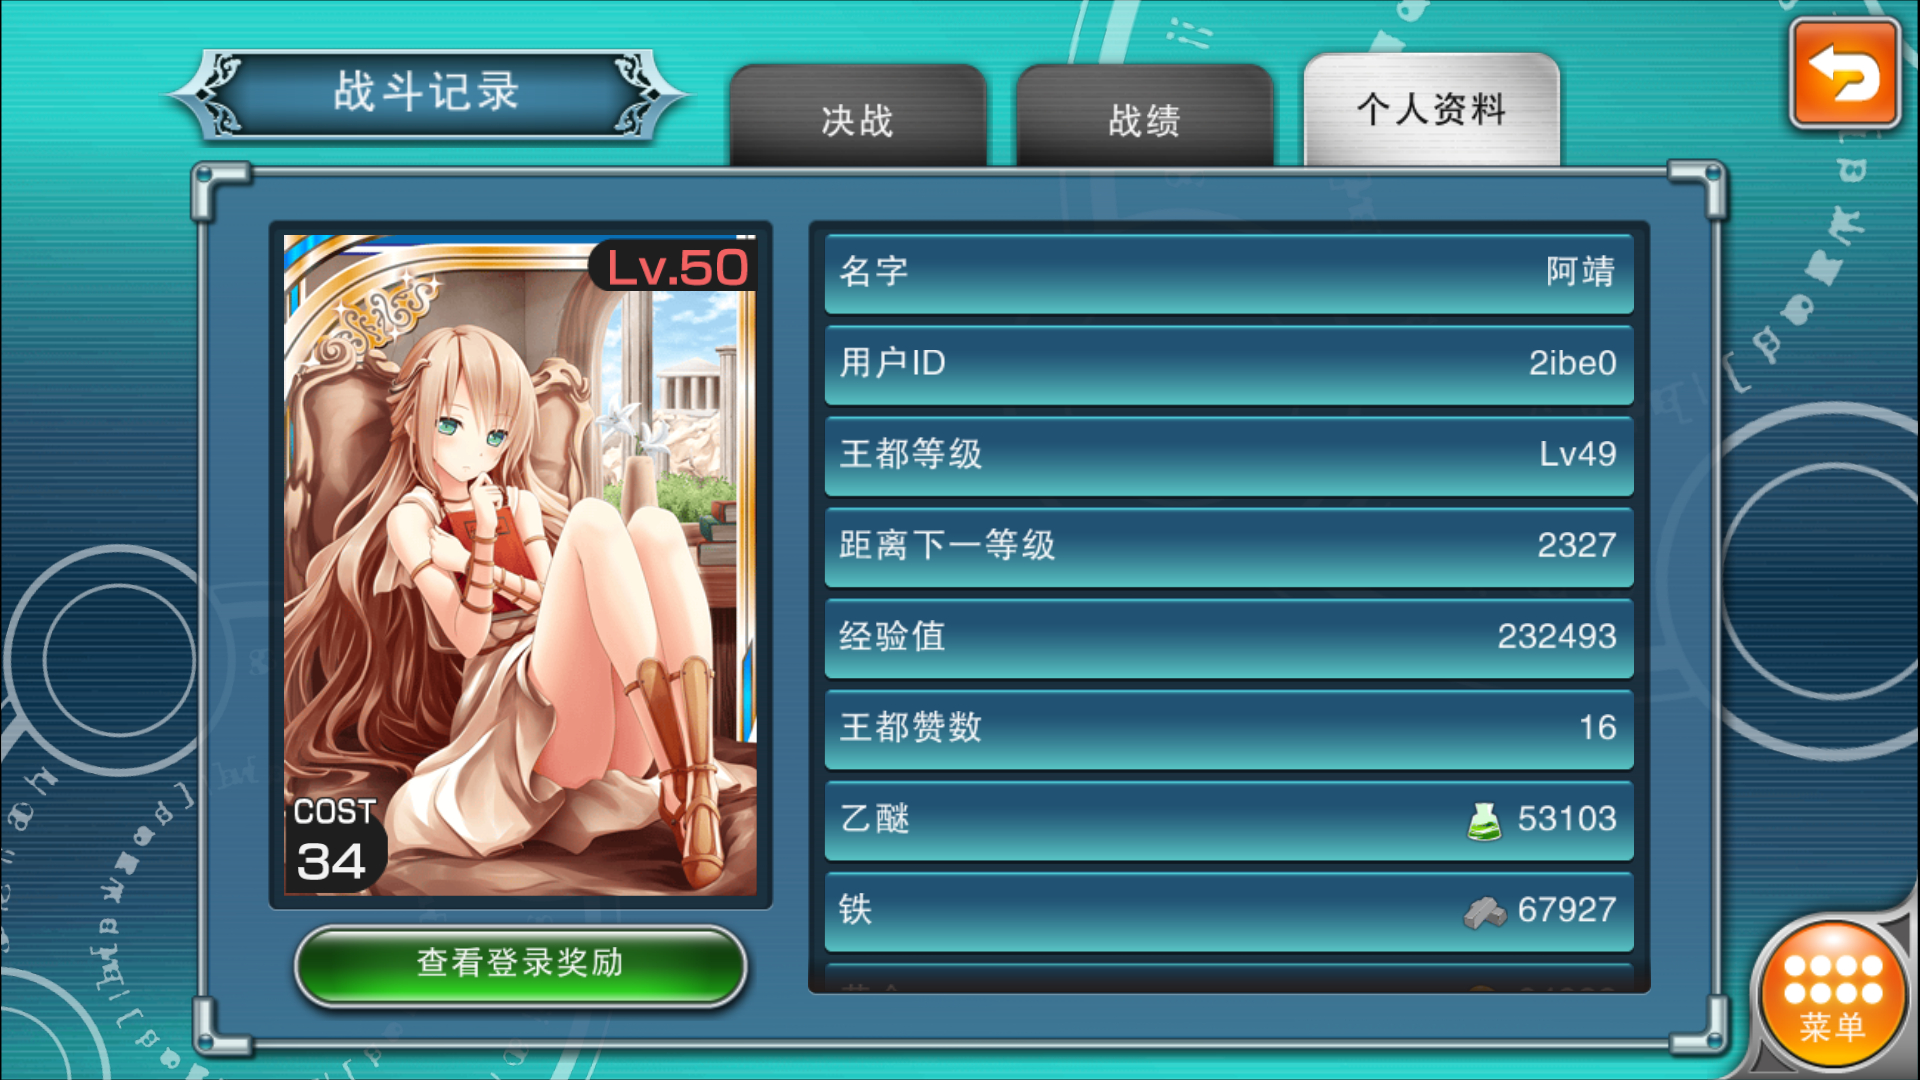Select the 王都赞数 row
The height and width of the screenshot is (1080, 1920).
(x=1229, y=728)
